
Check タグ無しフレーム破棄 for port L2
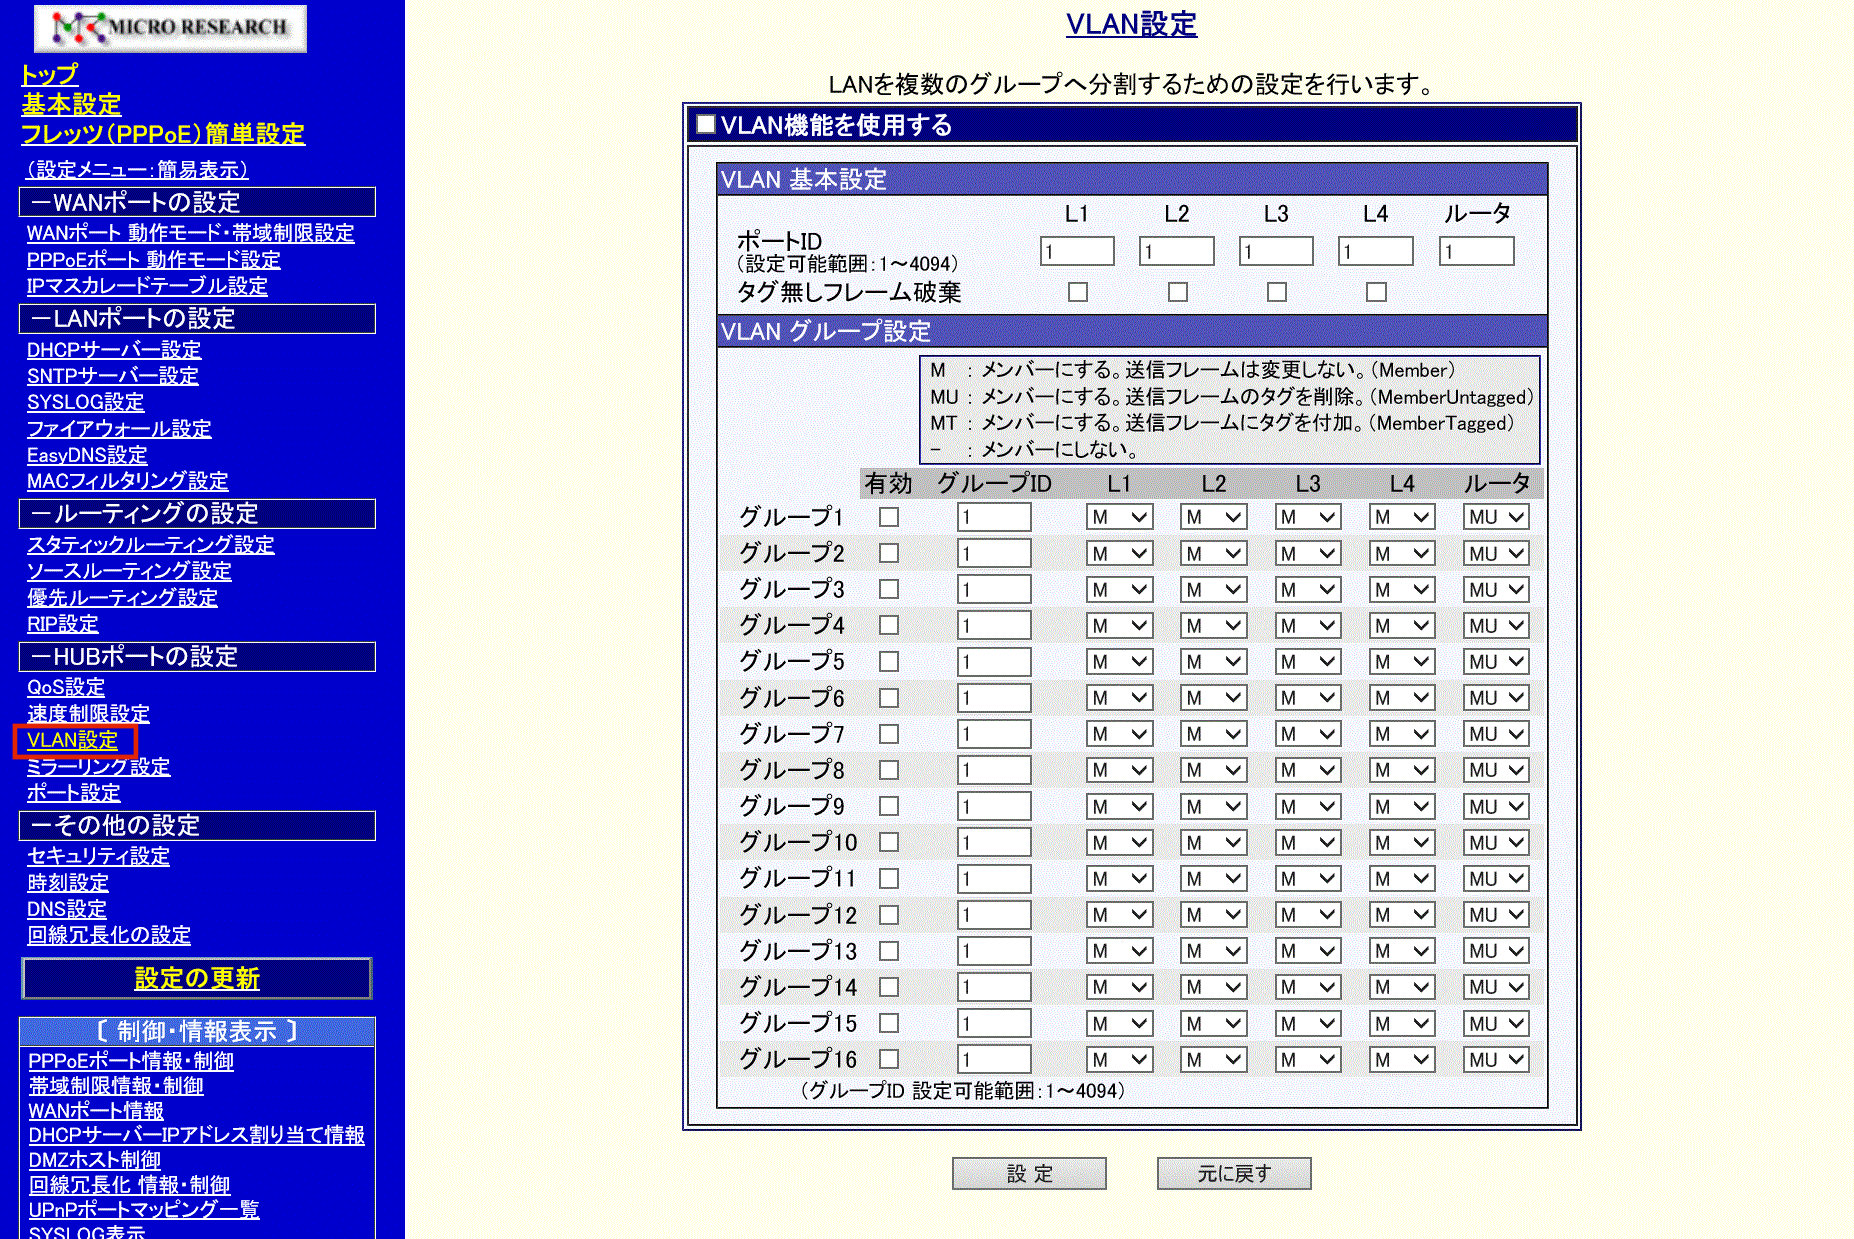[x=1177, y=292]
